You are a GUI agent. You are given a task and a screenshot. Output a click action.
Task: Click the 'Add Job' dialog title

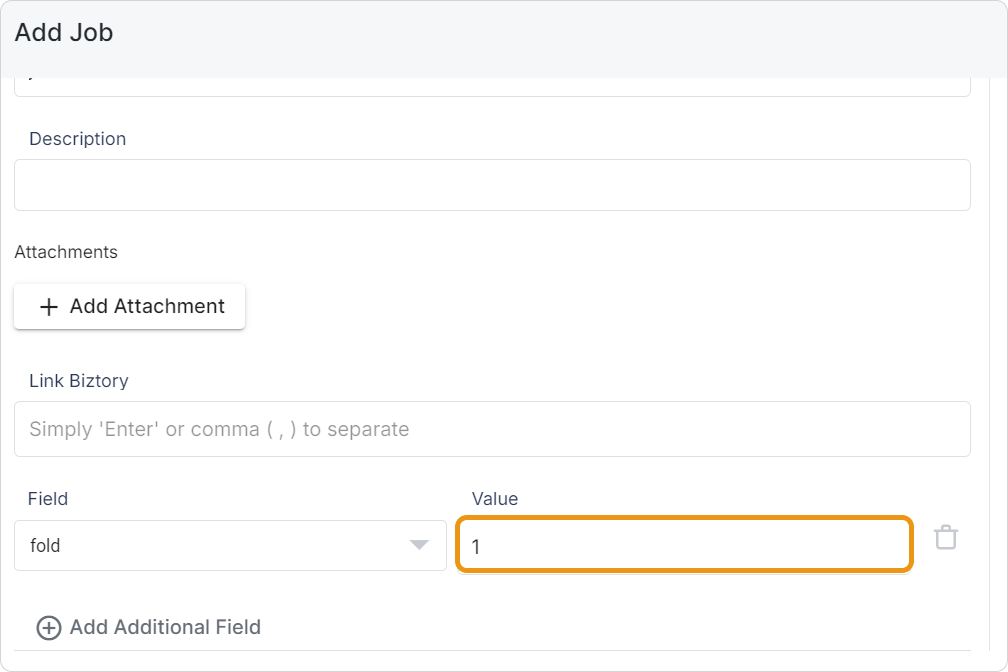[x=64, y=33]
